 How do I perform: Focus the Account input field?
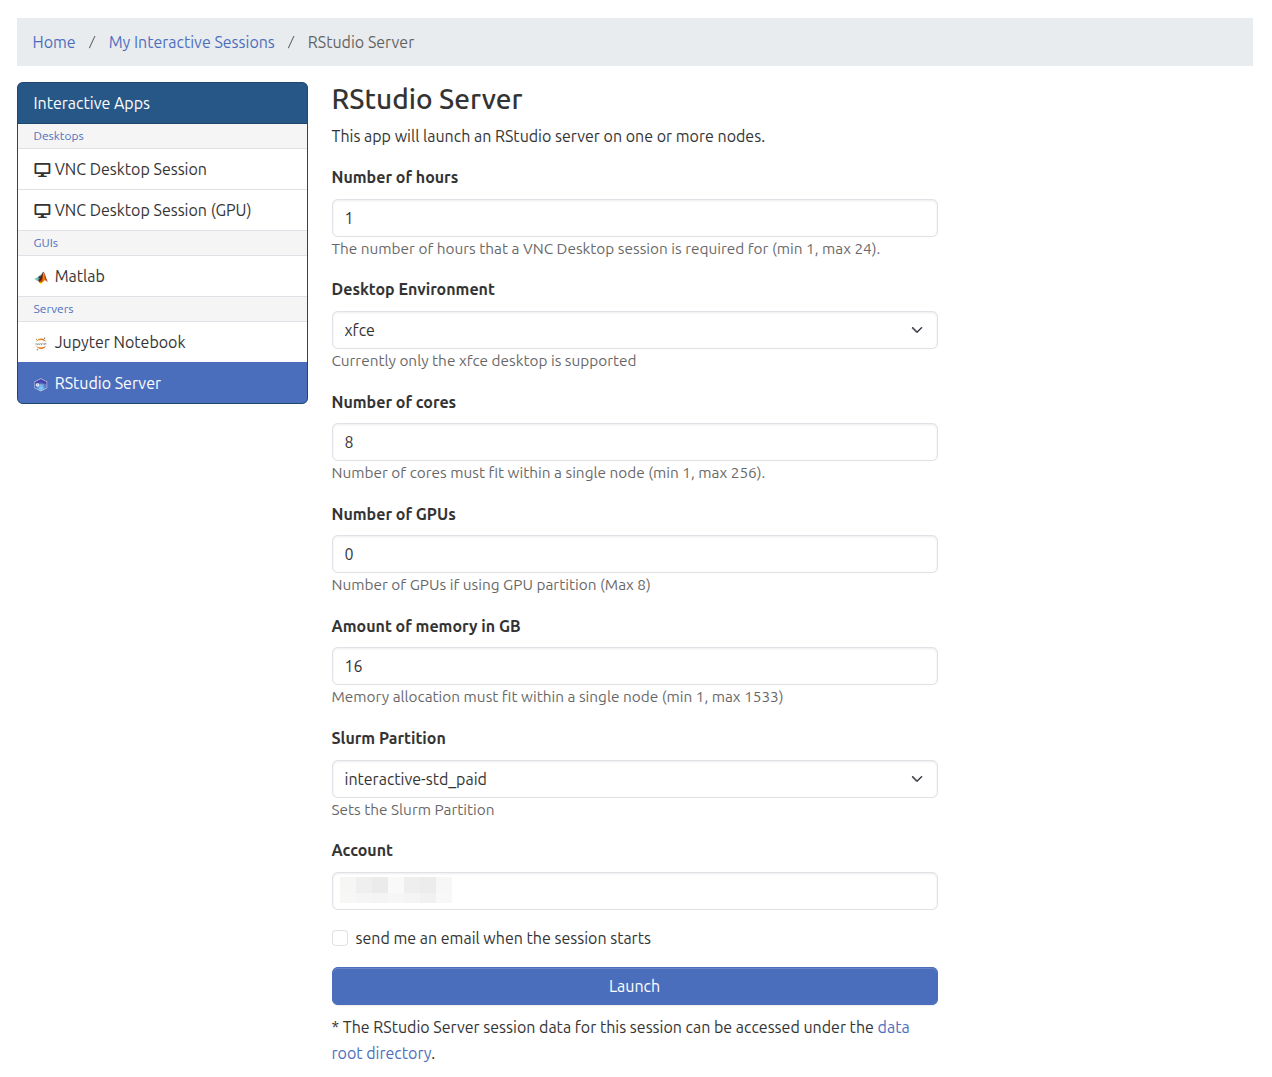[634, 891]
